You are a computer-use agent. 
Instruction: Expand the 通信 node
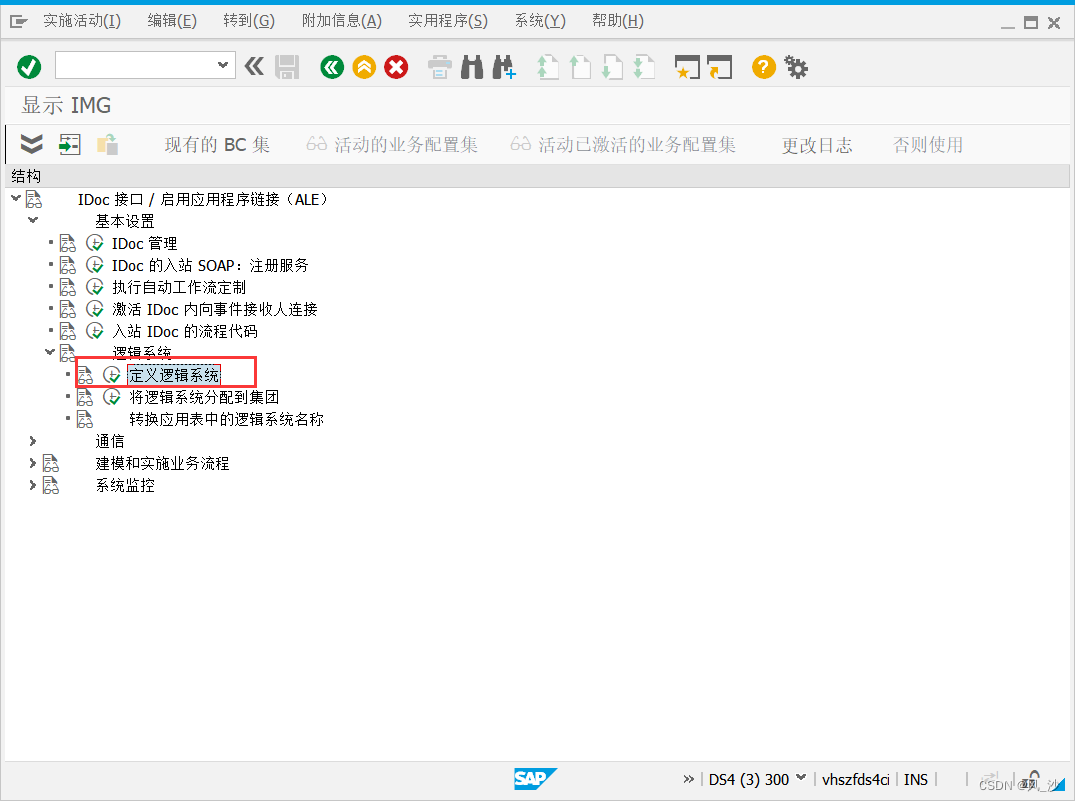point(32,440)
